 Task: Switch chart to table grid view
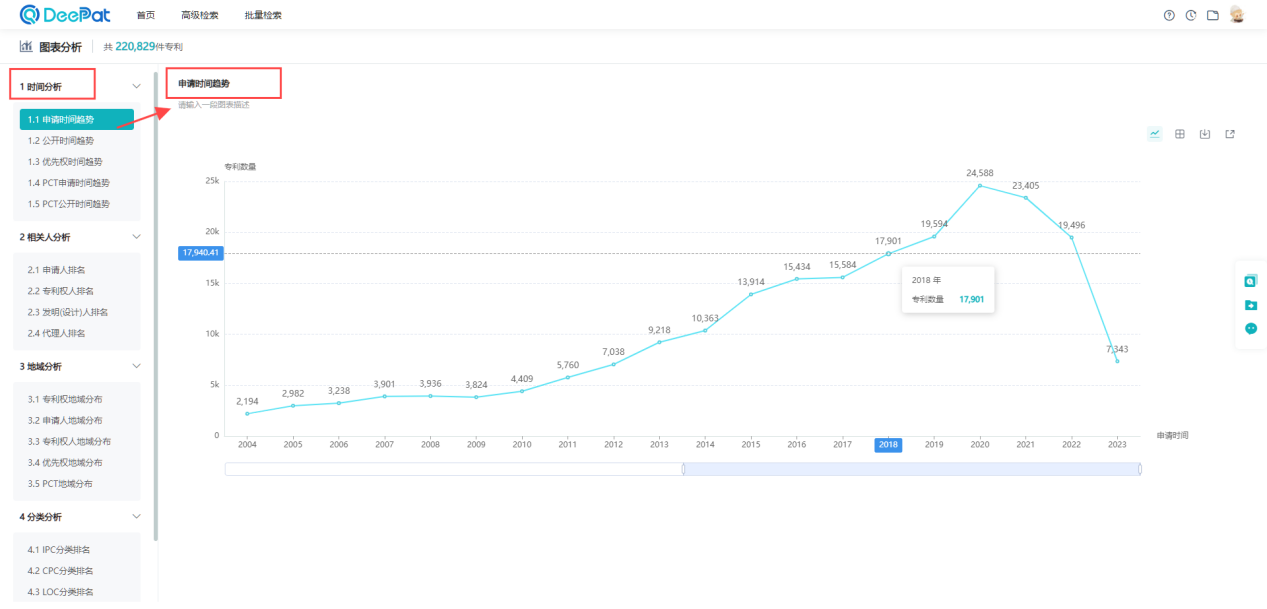click(1180, 134)
